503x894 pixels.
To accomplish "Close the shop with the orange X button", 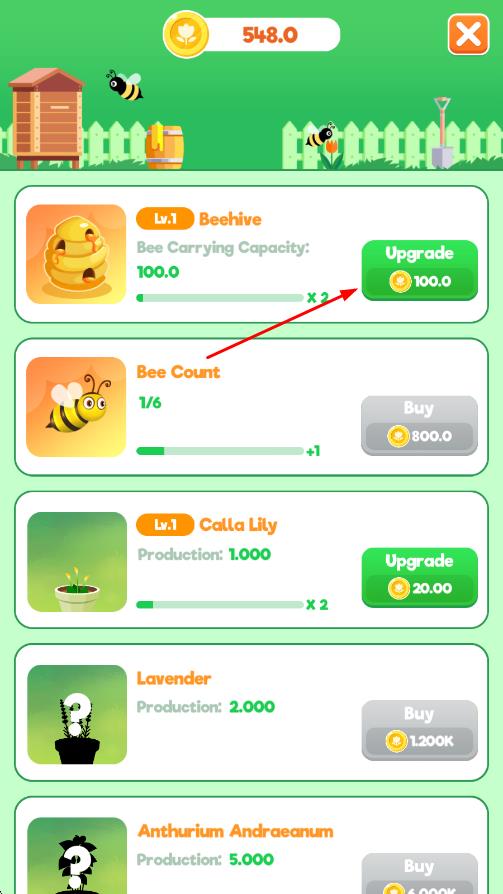I will coord(468,35).
